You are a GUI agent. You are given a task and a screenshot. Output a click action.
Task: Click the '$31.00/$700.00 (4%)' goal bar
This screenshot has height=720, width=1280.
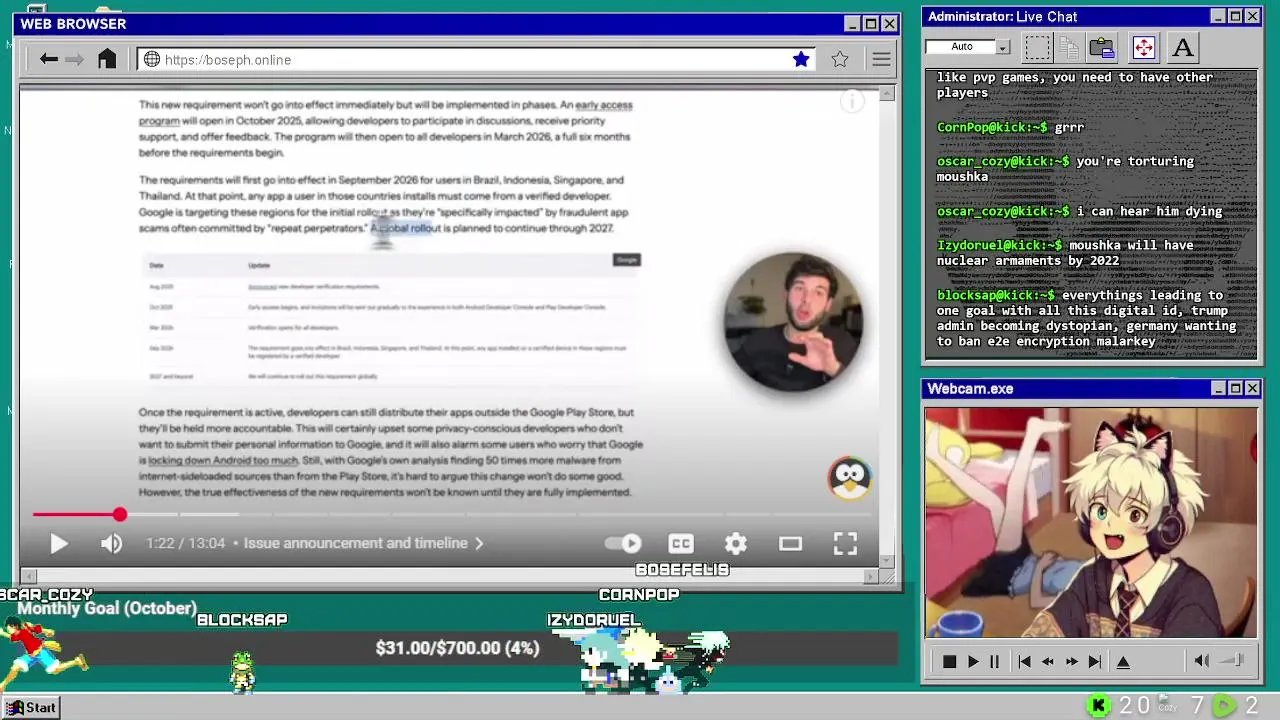pos(457,648)
